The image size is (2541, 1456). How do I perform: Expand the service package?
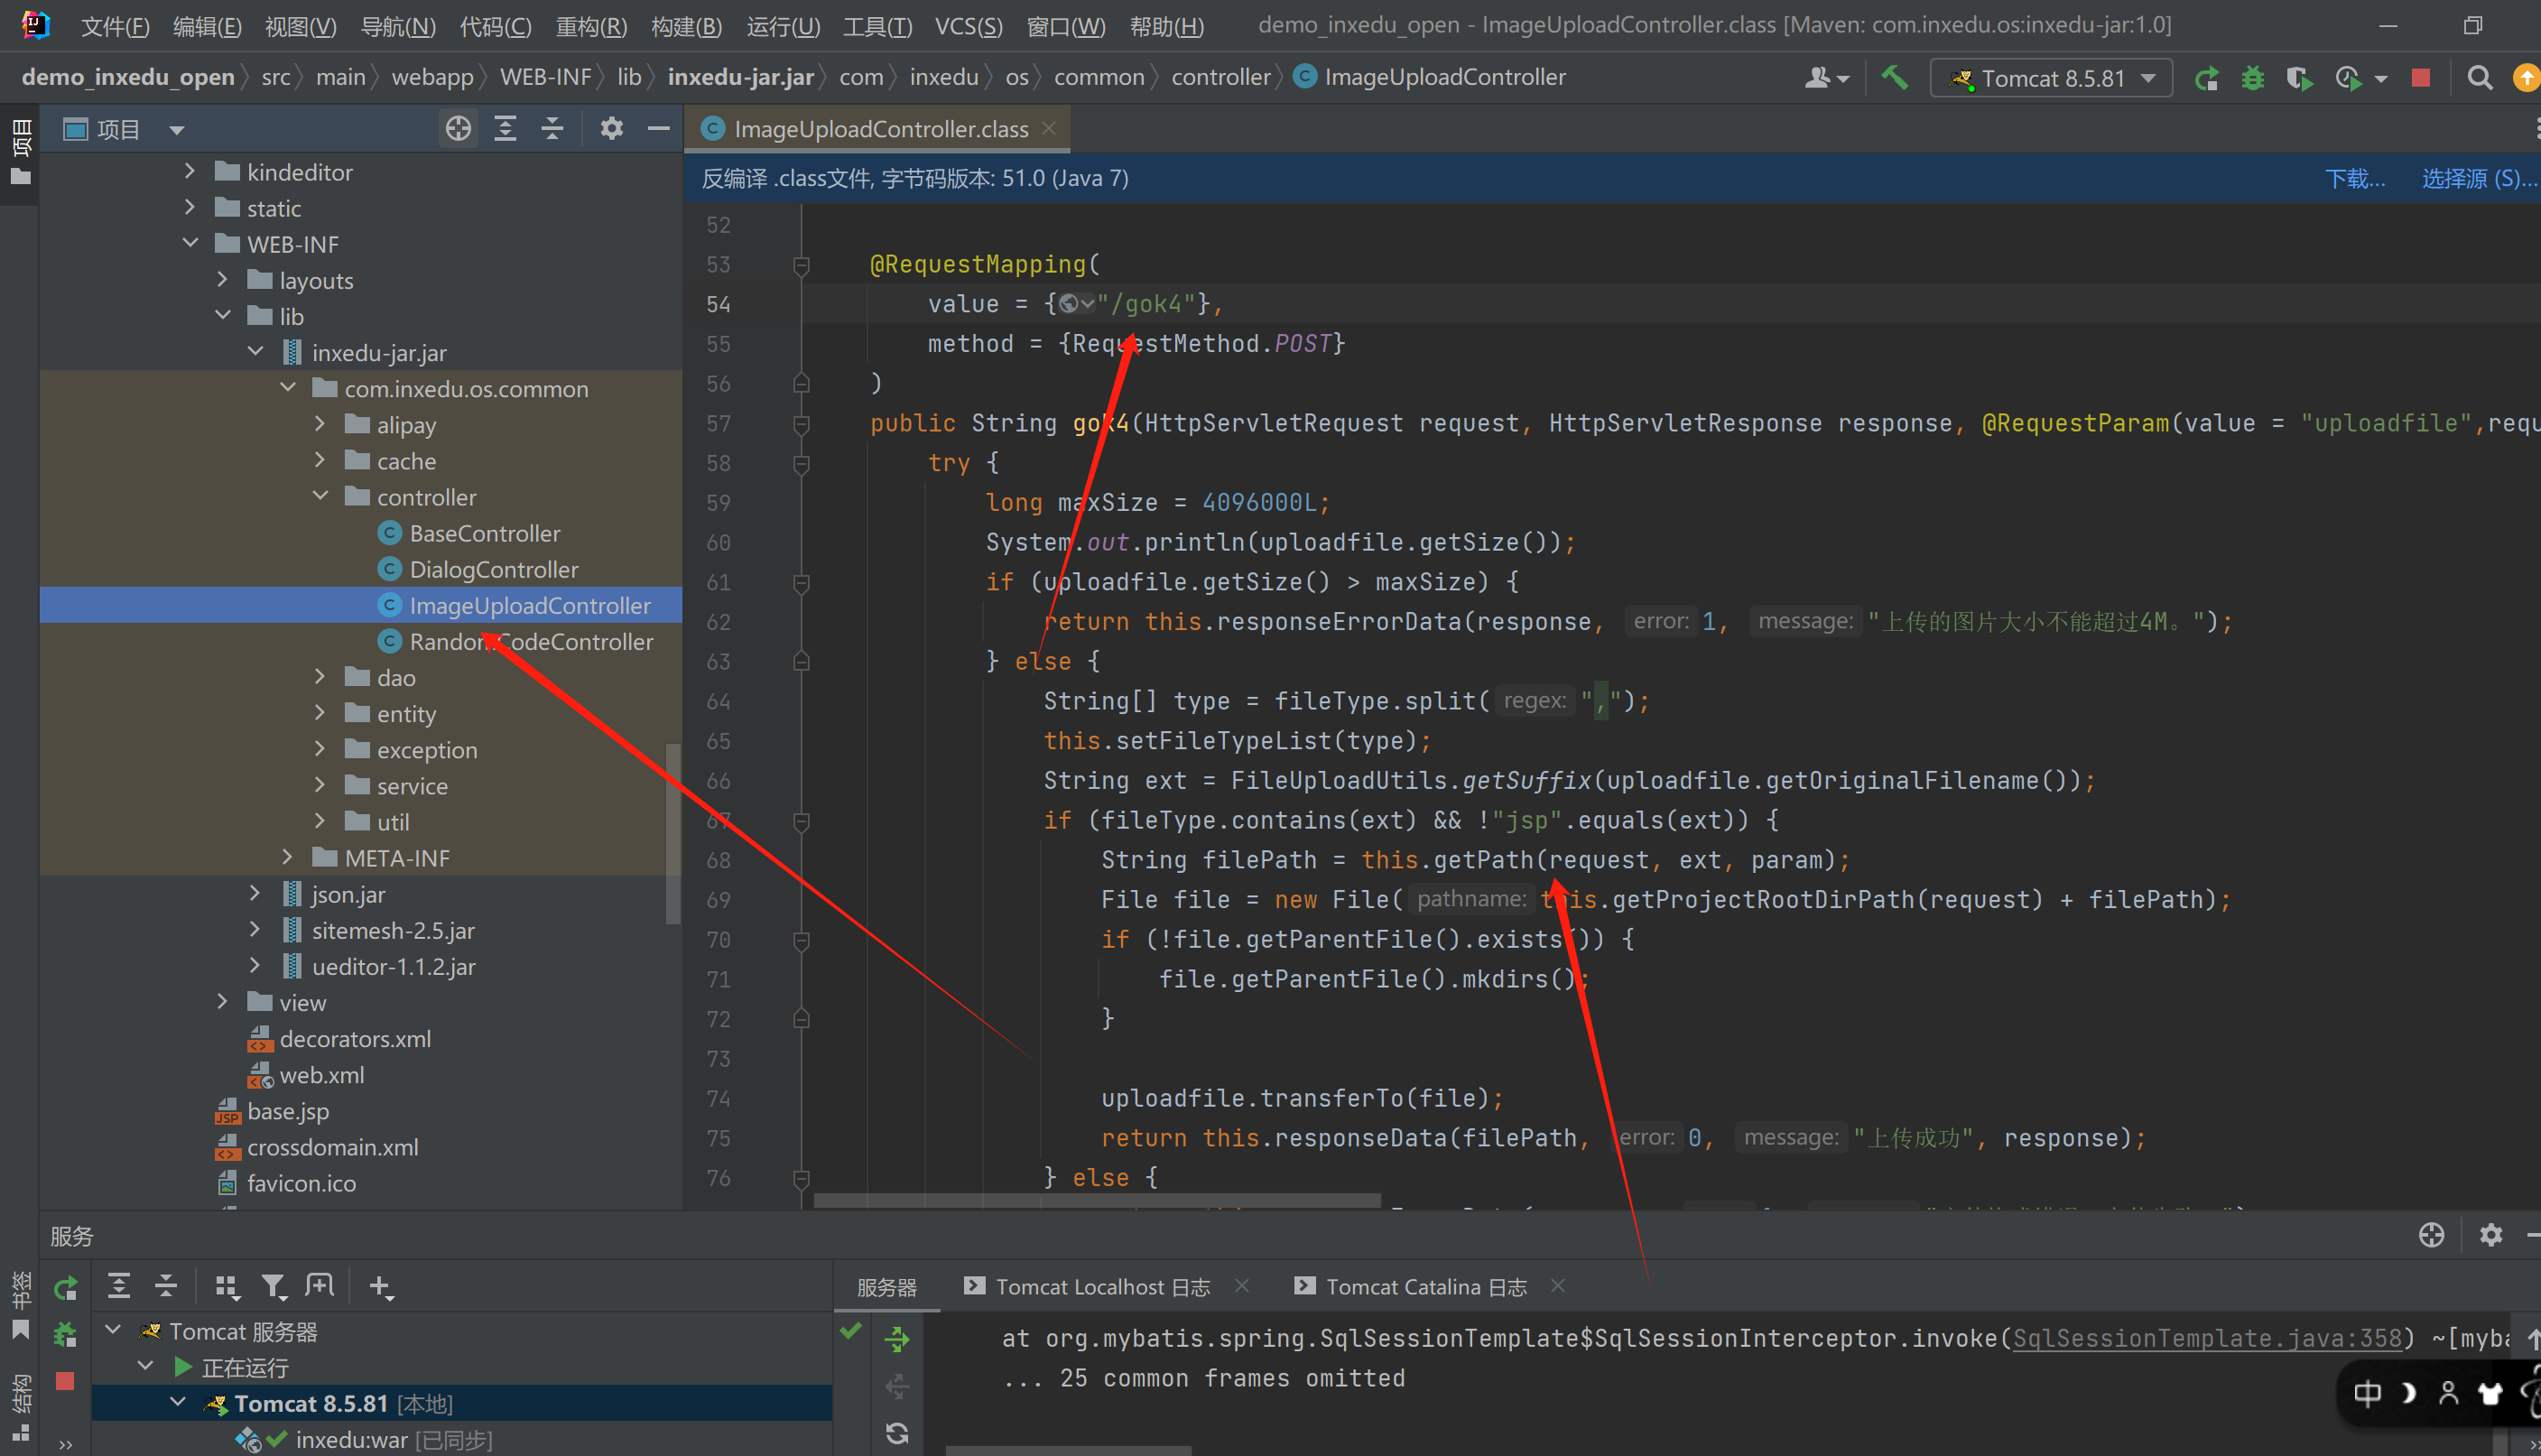coord(320,784)
